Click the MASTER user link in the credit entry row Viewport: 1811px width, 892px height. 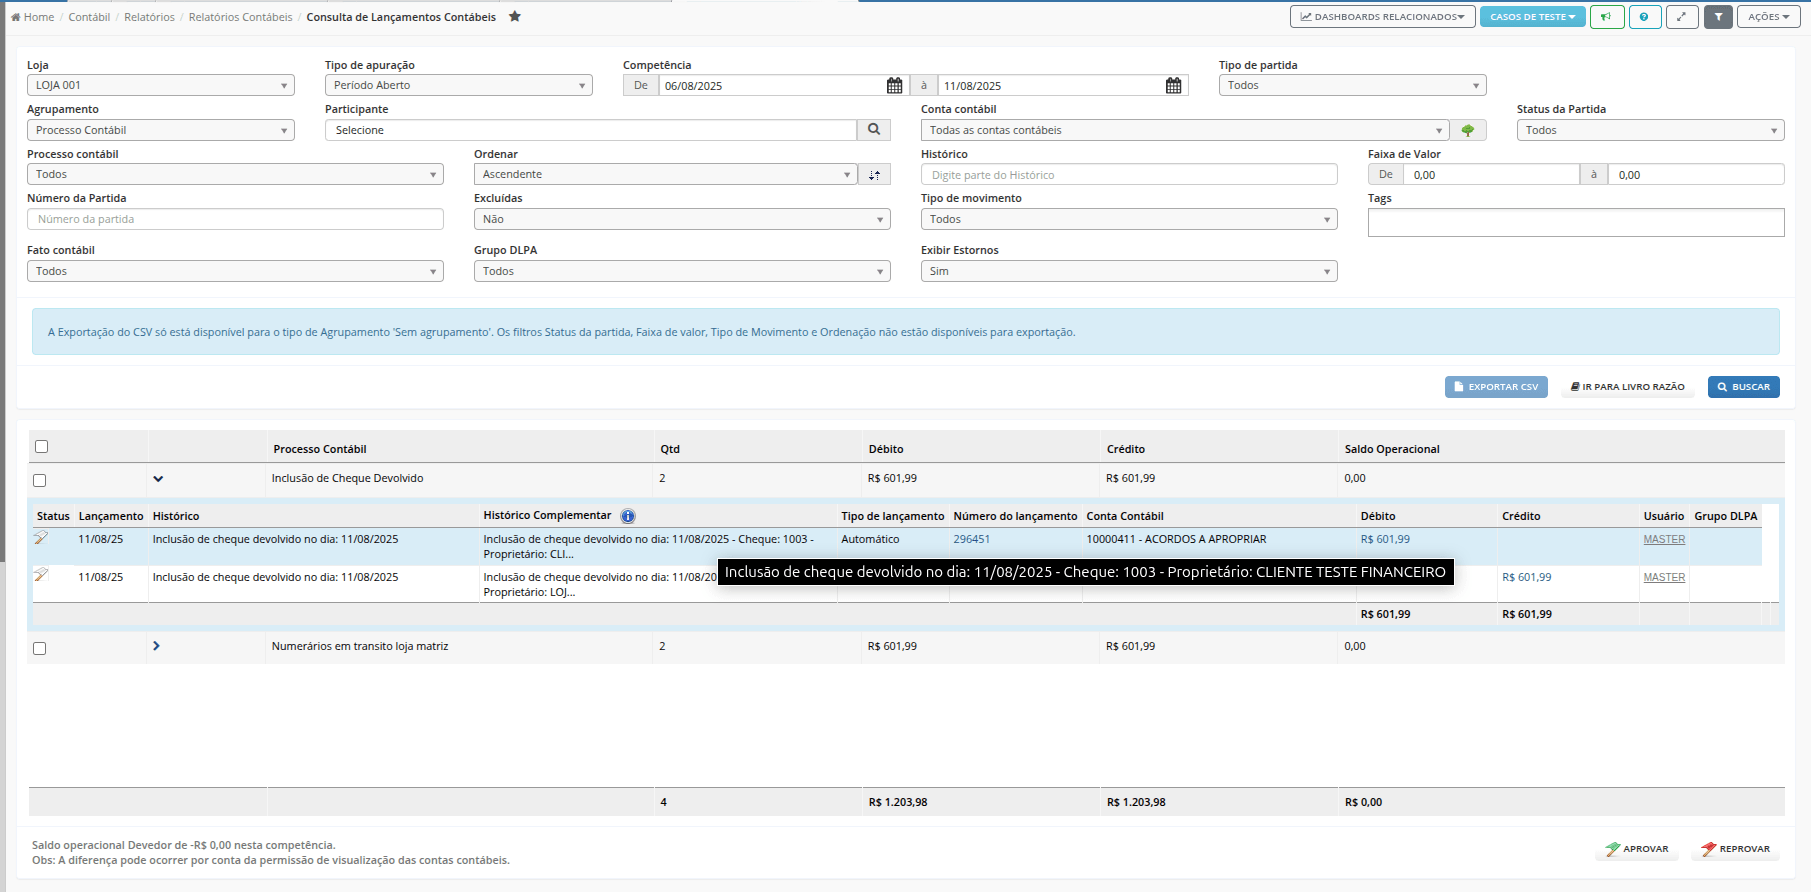1664,577
